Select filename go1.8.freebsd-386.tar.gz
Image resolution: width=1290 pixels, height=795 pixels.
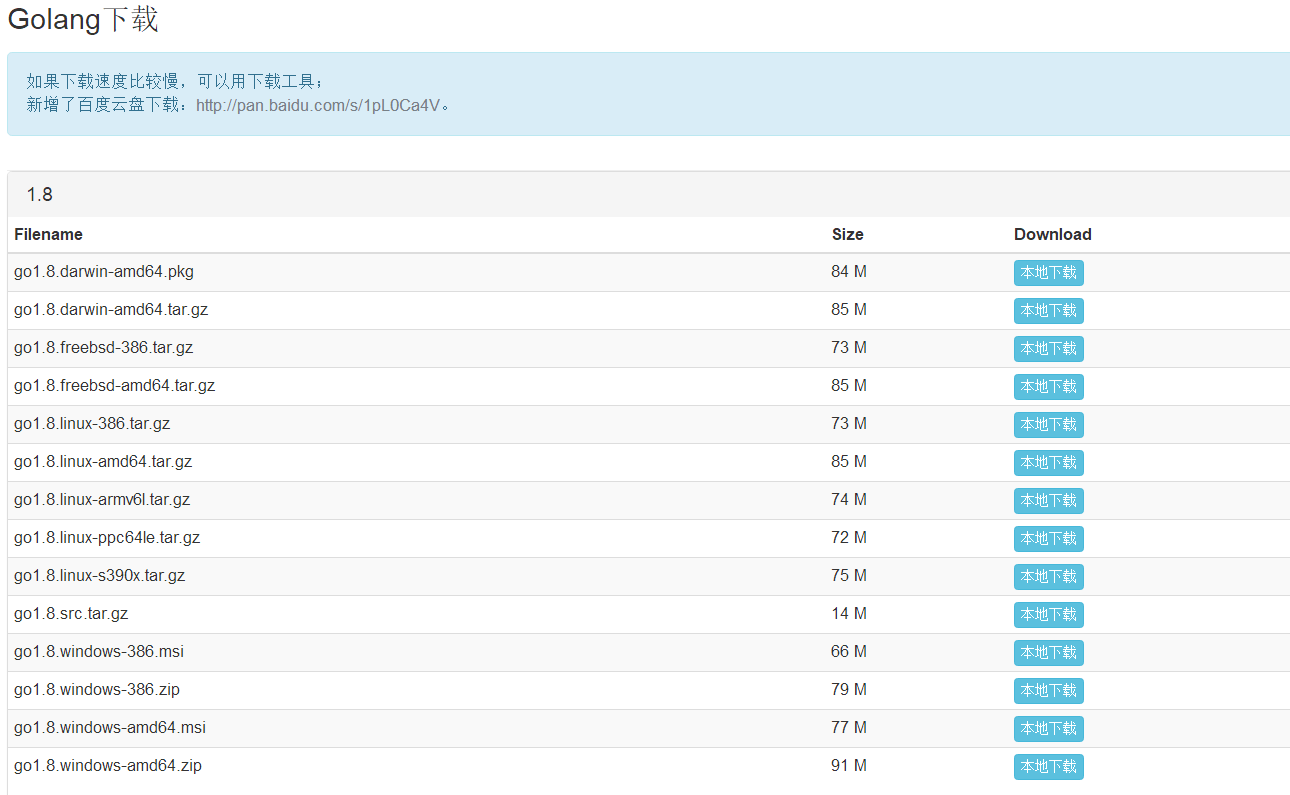click(x=104, y=348)
